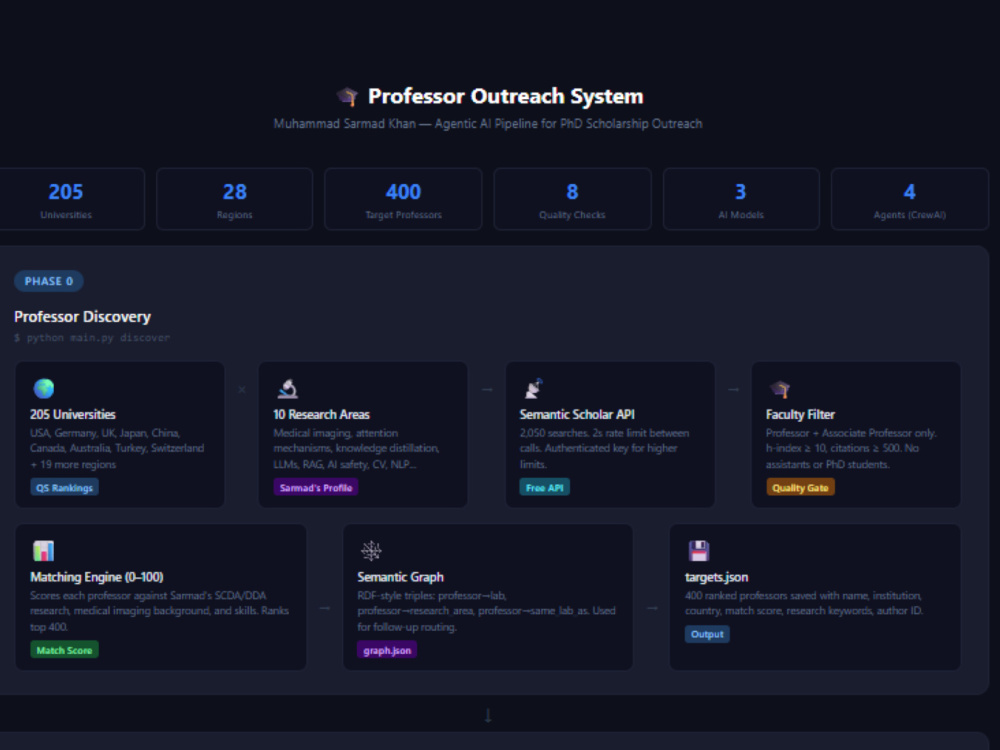
Task: Select the 400 Target Professors stat box
Action: (403, 199)
